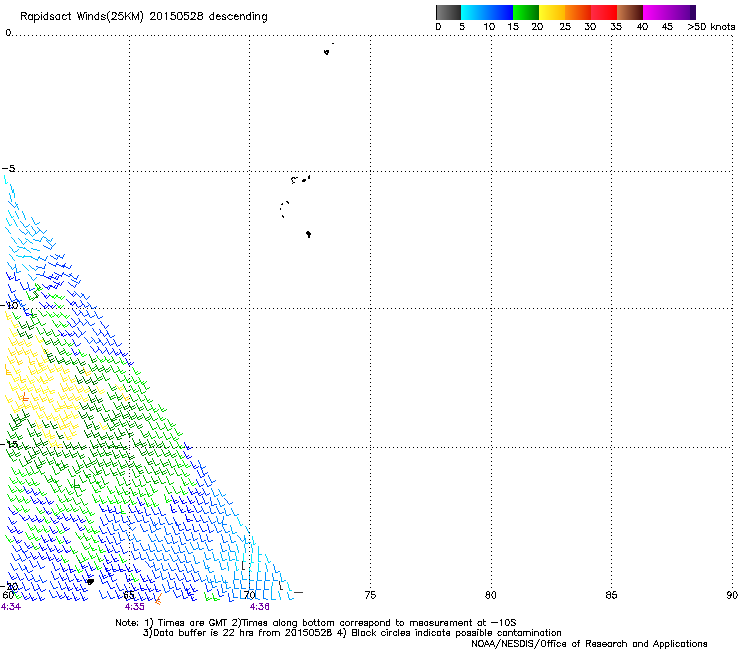Click the small island near the top at 73E

[x=327, y=52]
